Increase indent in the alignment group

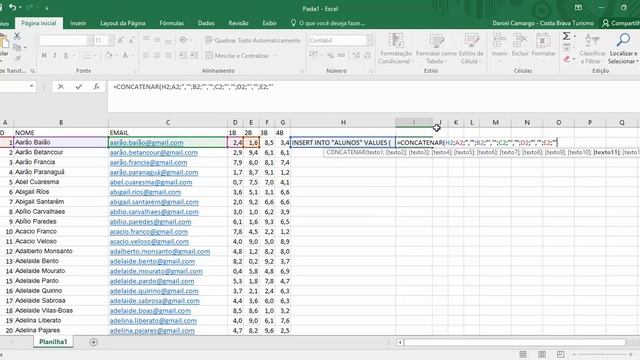point(194,56)
